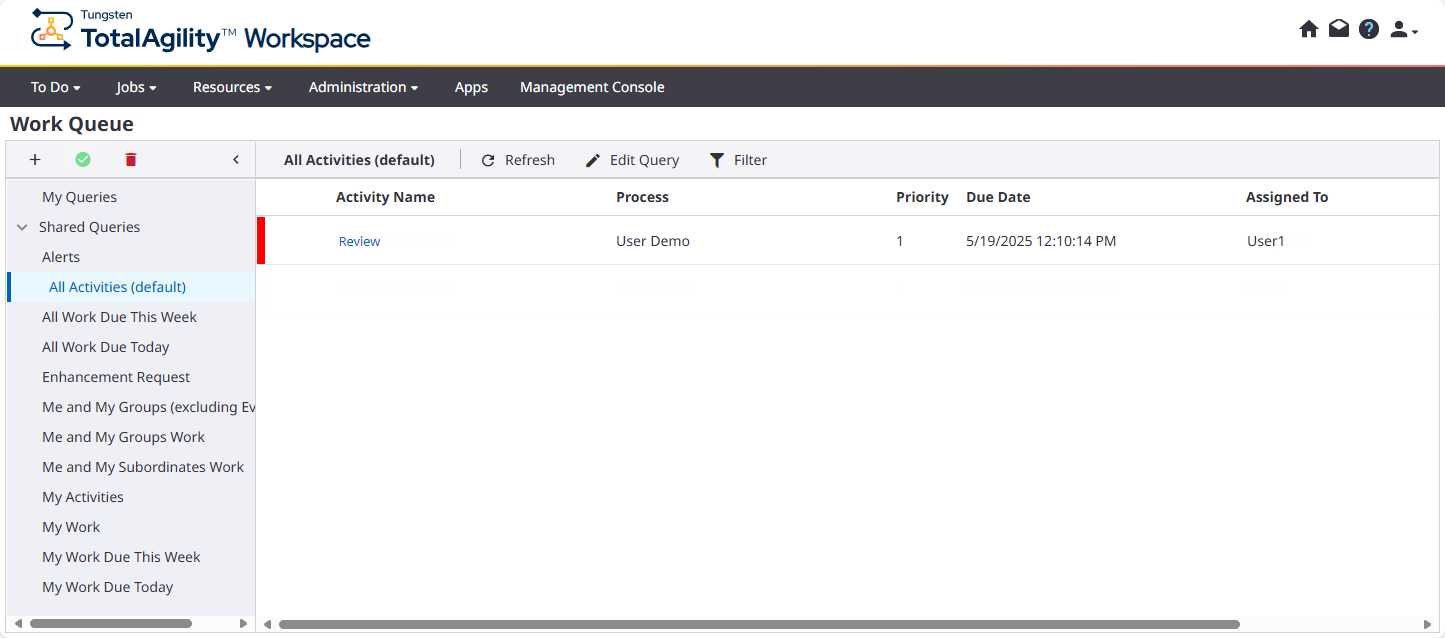The width and height of the screenshot is (1445, 638).
Task: Click the Add new query plus icon
Action: coord(34,159)
